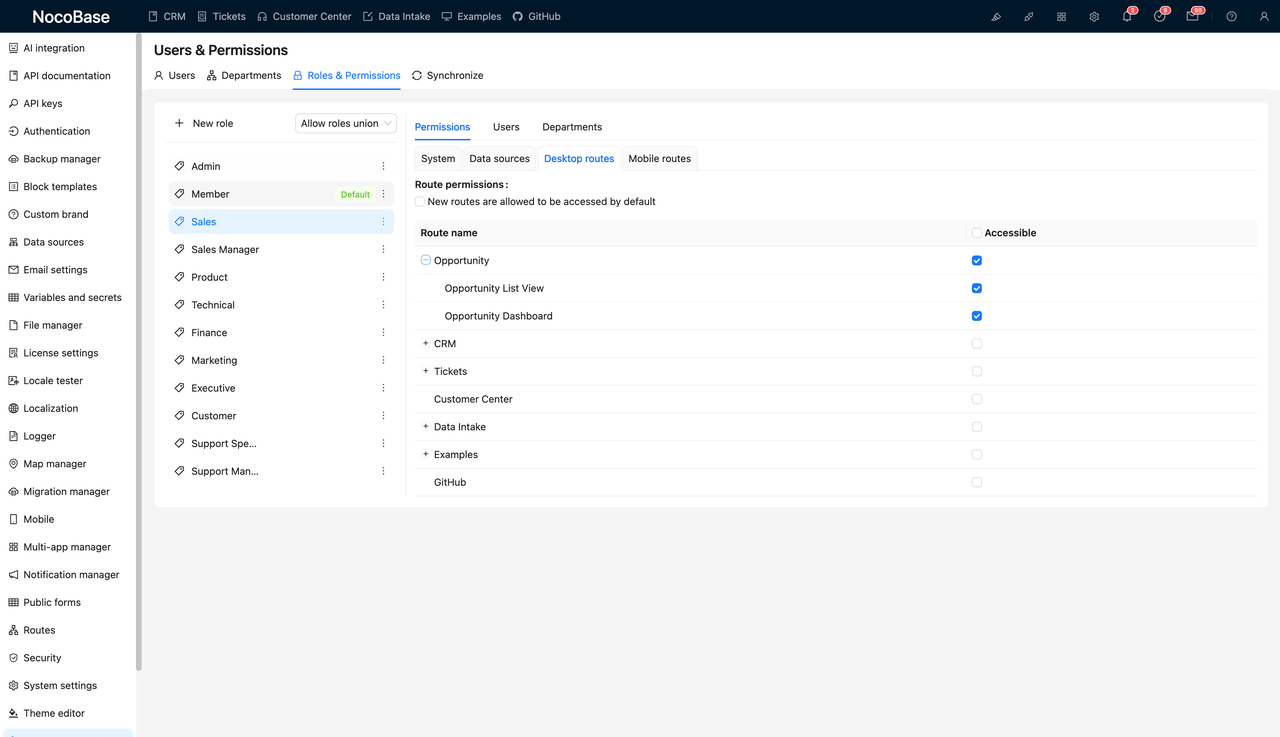Screen dimensions: 1280x737
Task: Open the Customer role three-dot menu
Action: click(383, 416)
